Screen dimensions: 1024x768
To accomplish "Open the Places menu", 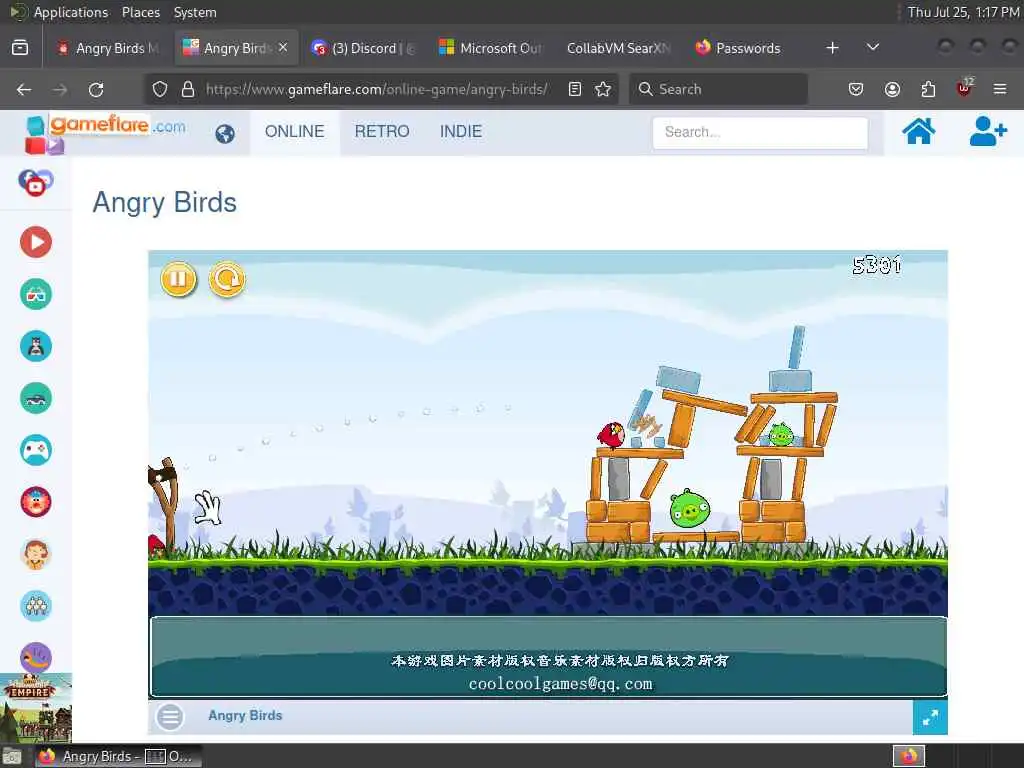I will point(140,12).
